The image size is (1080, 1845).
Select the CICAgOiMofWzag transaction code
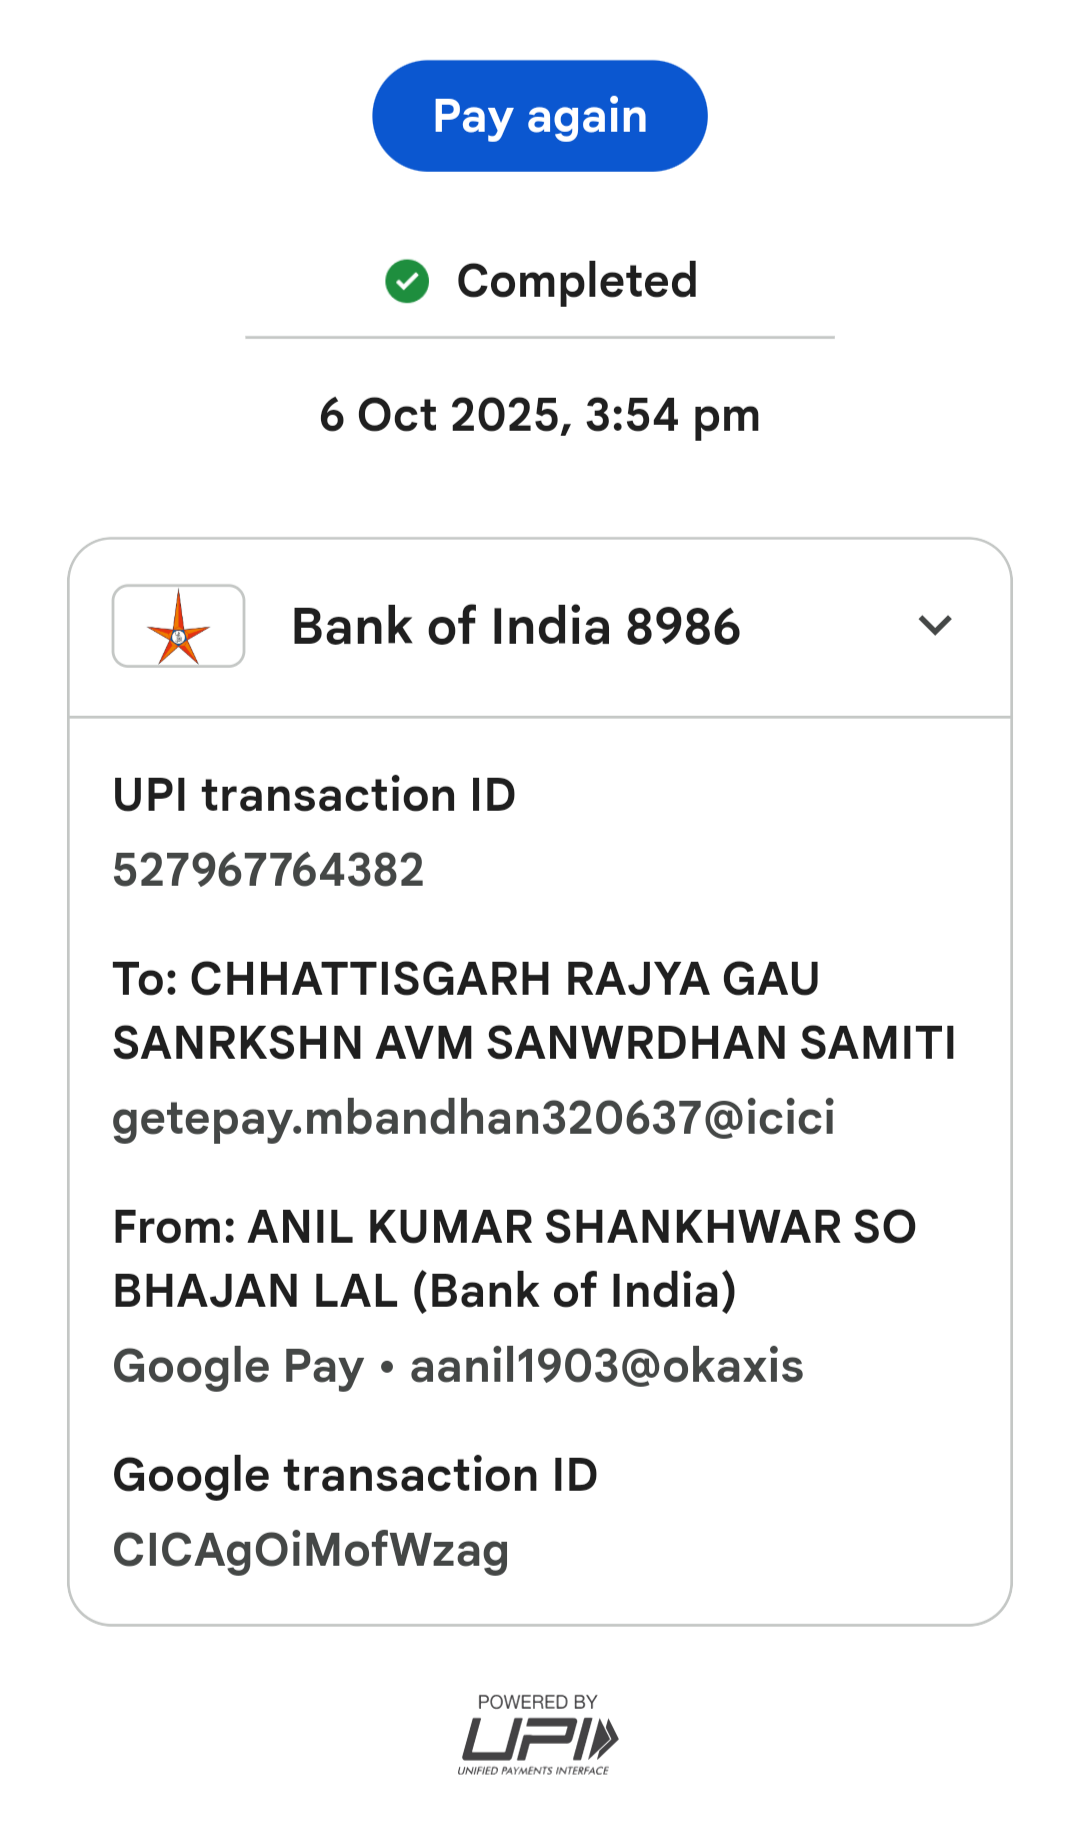[311, 1550]
